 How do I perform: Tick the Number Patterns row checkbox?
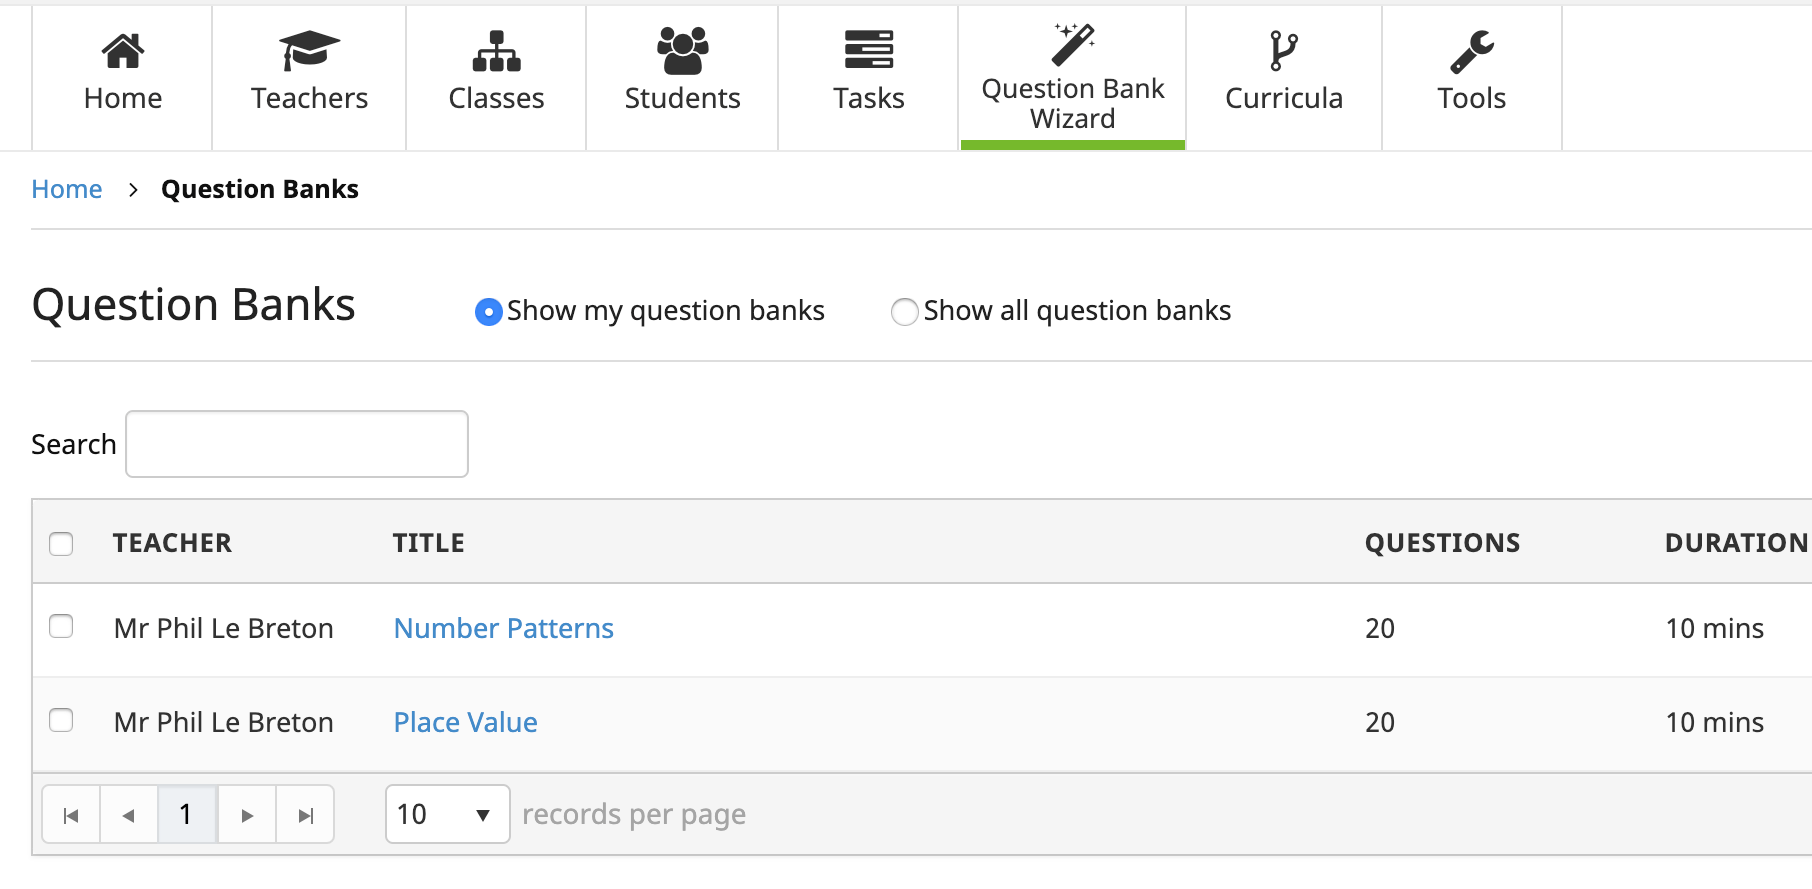61,626
